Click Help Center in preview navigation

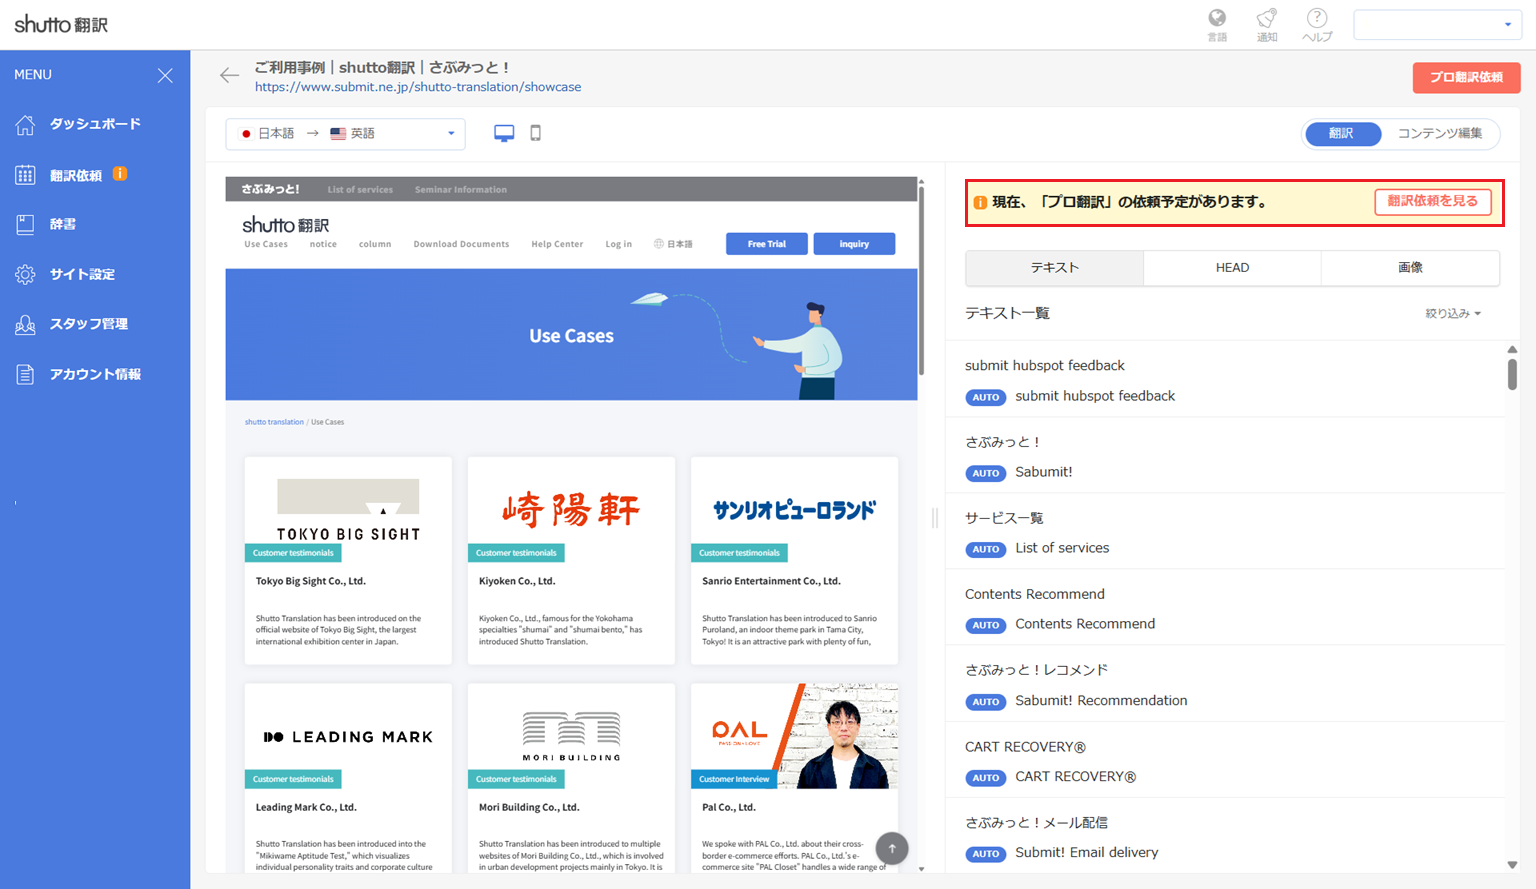pos(557,244)
